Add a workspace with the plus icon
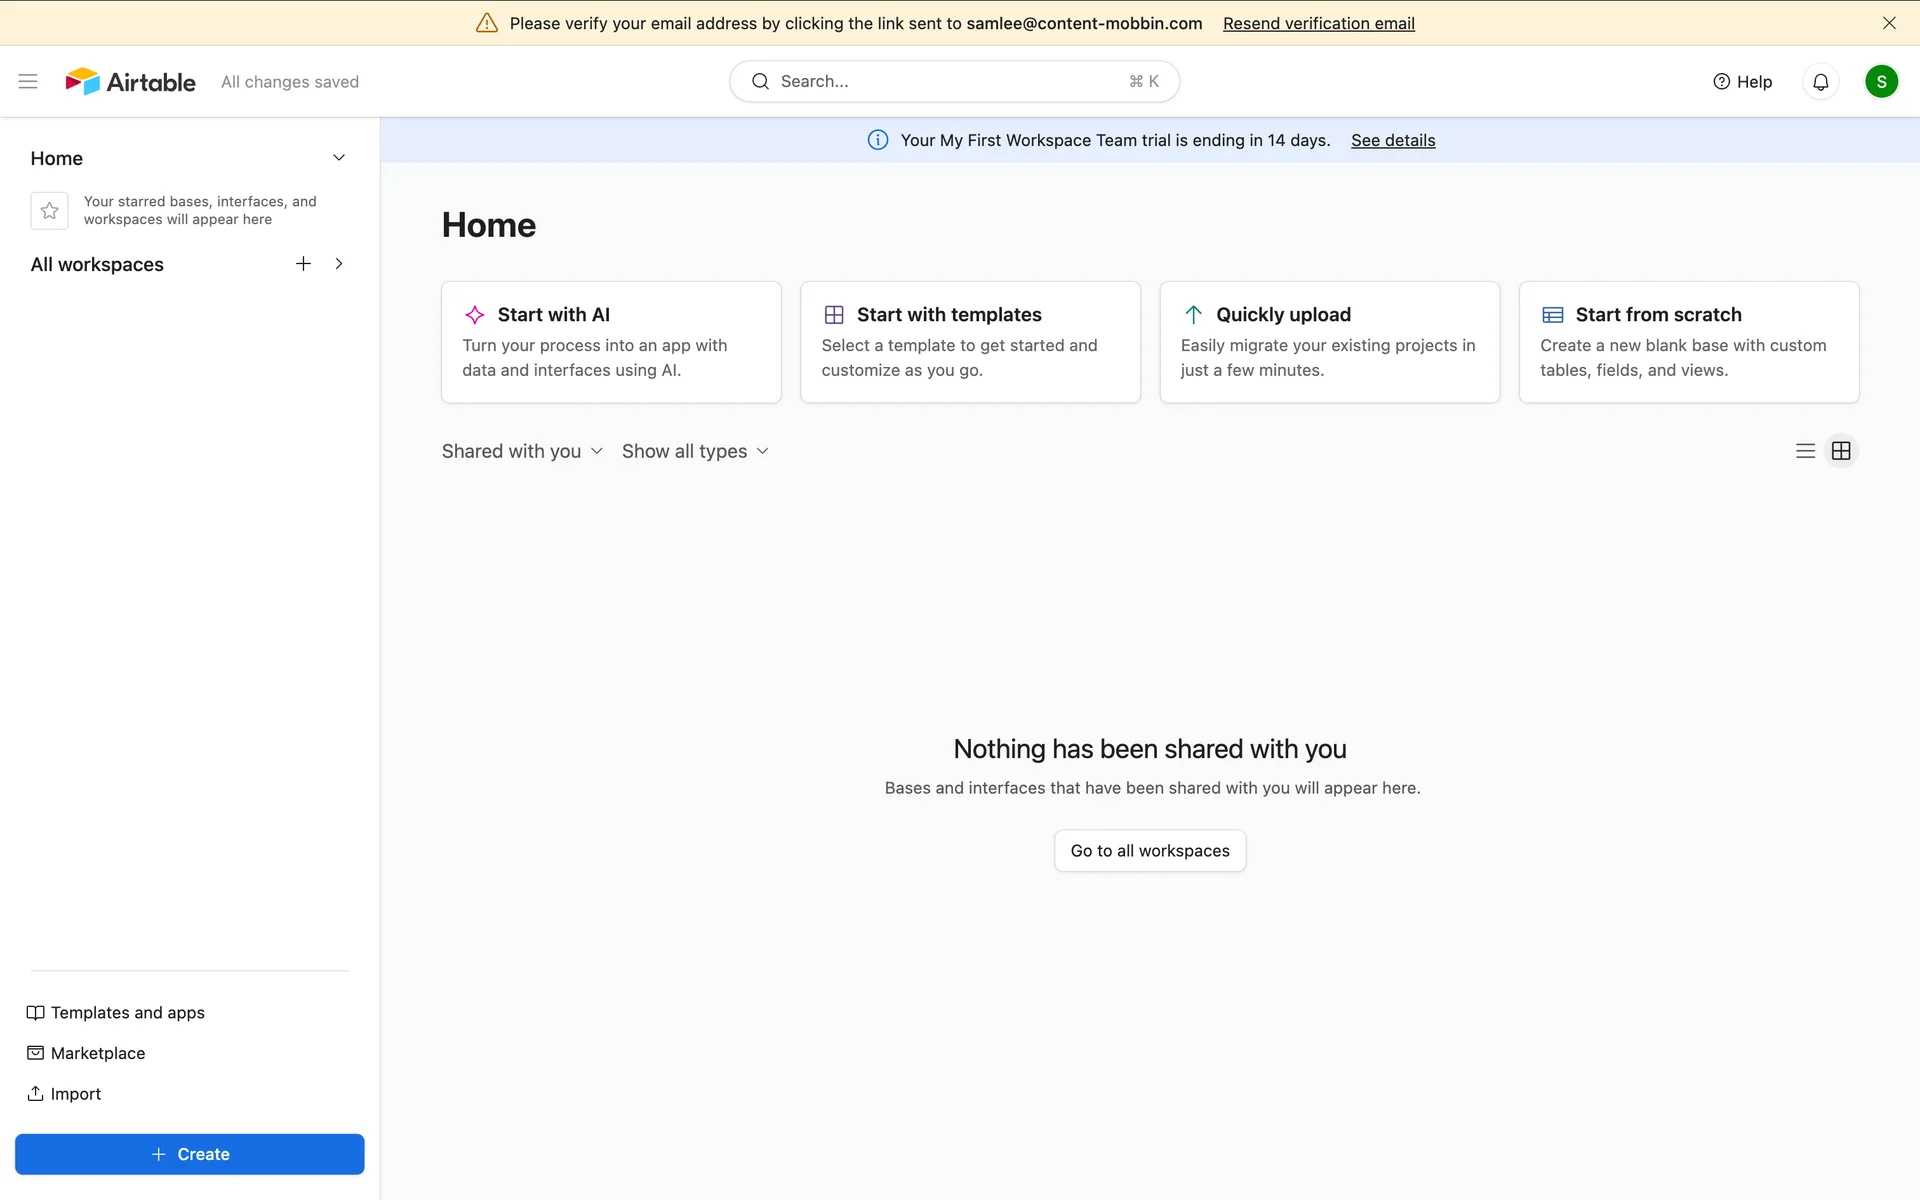Viewport: 1920px width, 1200px height. click(x=304, y=264)
